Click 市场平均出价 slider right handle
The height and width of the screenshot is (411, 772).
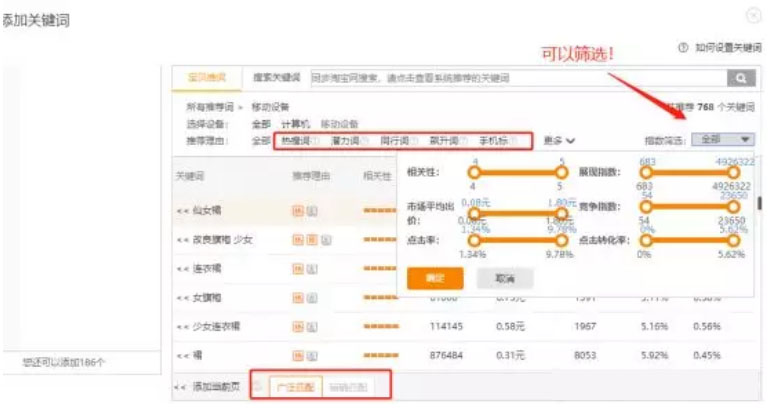[561, 214]
